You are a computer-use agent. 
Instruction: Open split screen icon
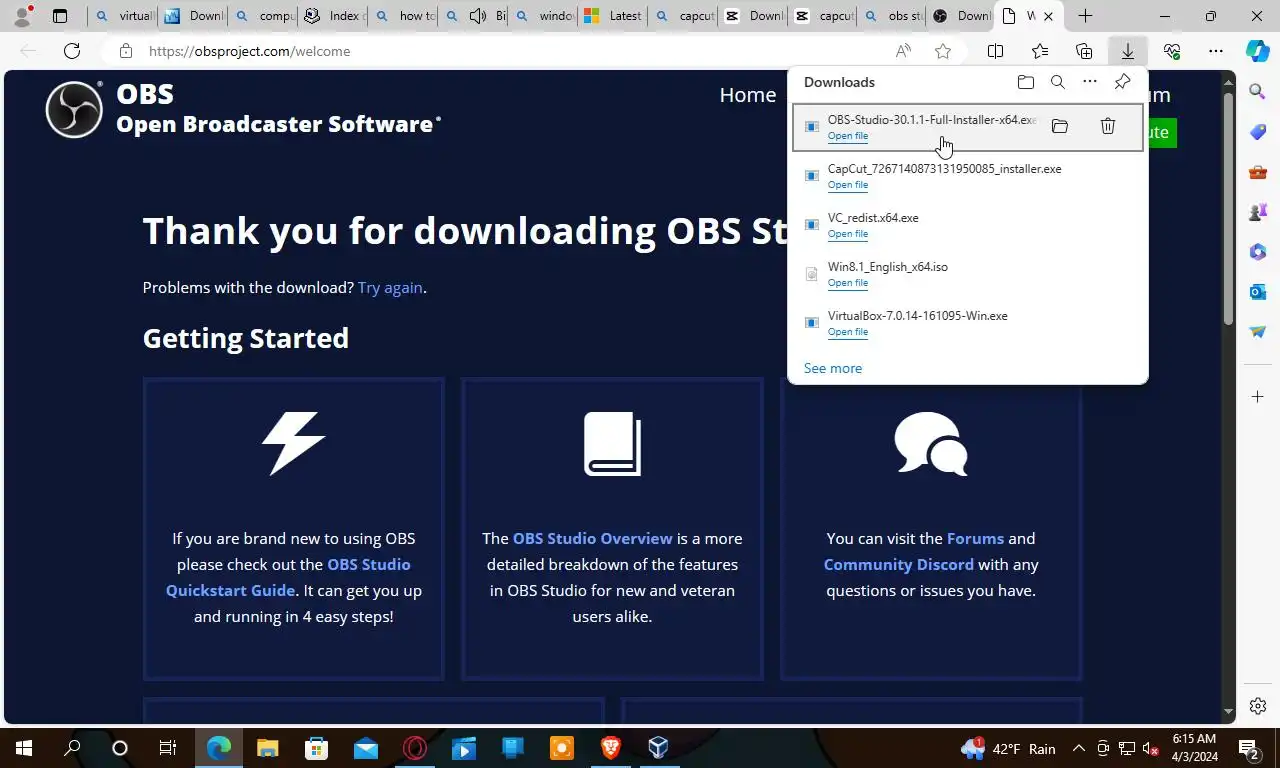(995, 51)
